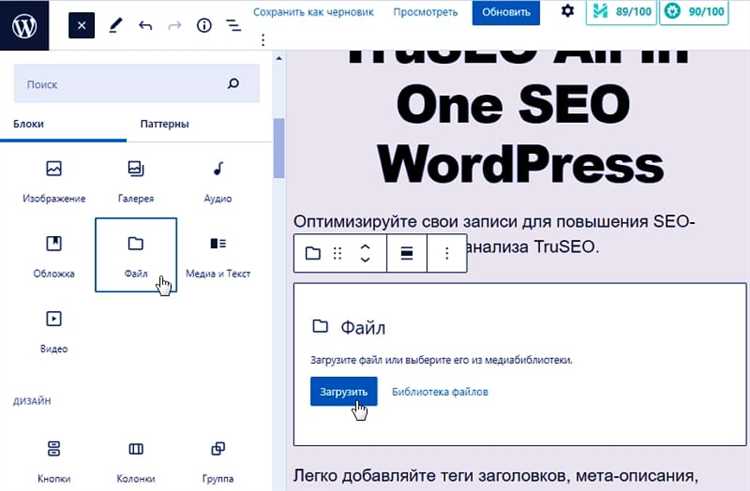Move the file block up
The width and height of the screenshot is (750, 491).
point(365,247)
